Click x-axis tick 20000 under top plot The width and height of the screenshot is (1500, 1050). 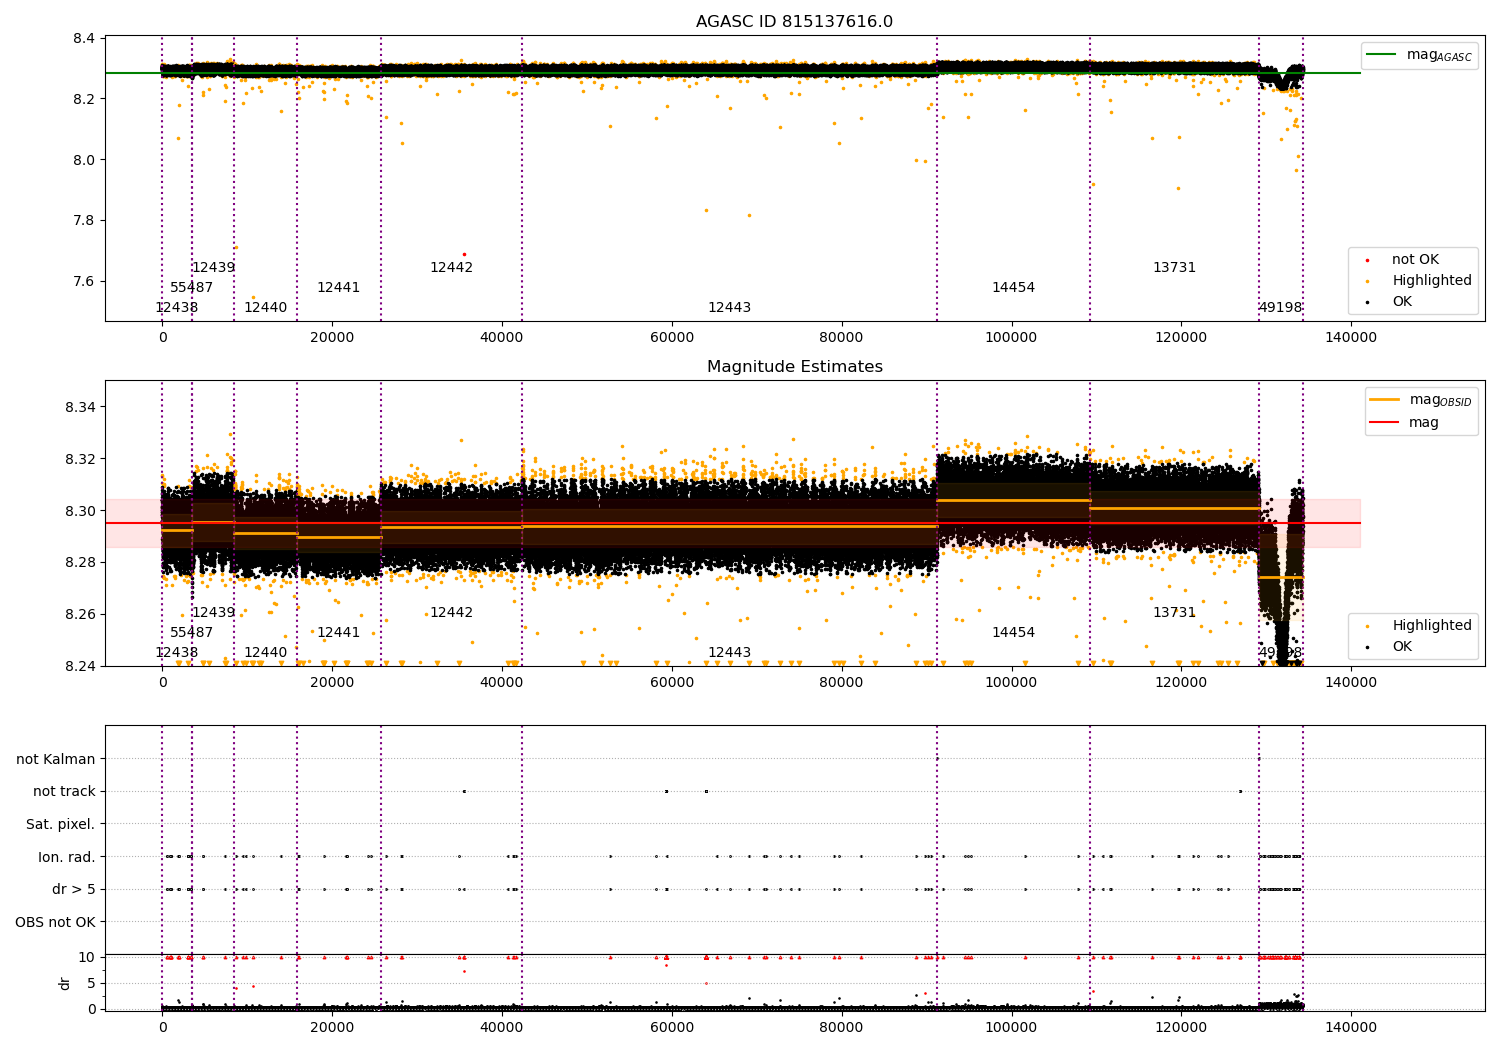[x=332, y=338]
